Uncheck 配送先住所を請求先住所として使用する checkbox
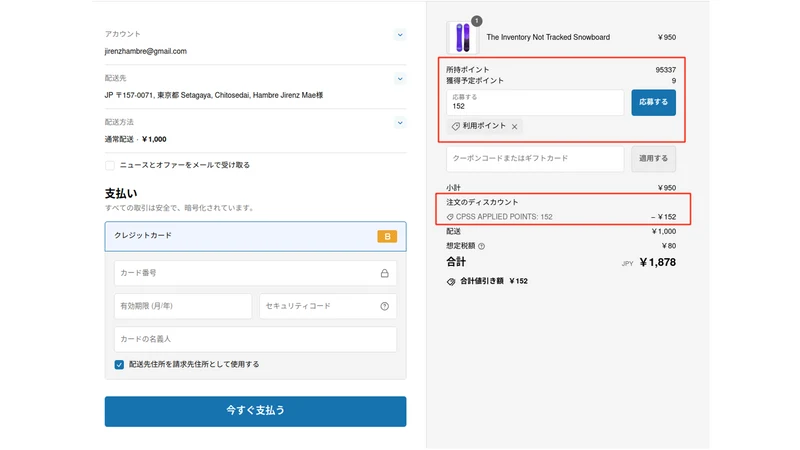800x450 pixels. pos(119,364)
